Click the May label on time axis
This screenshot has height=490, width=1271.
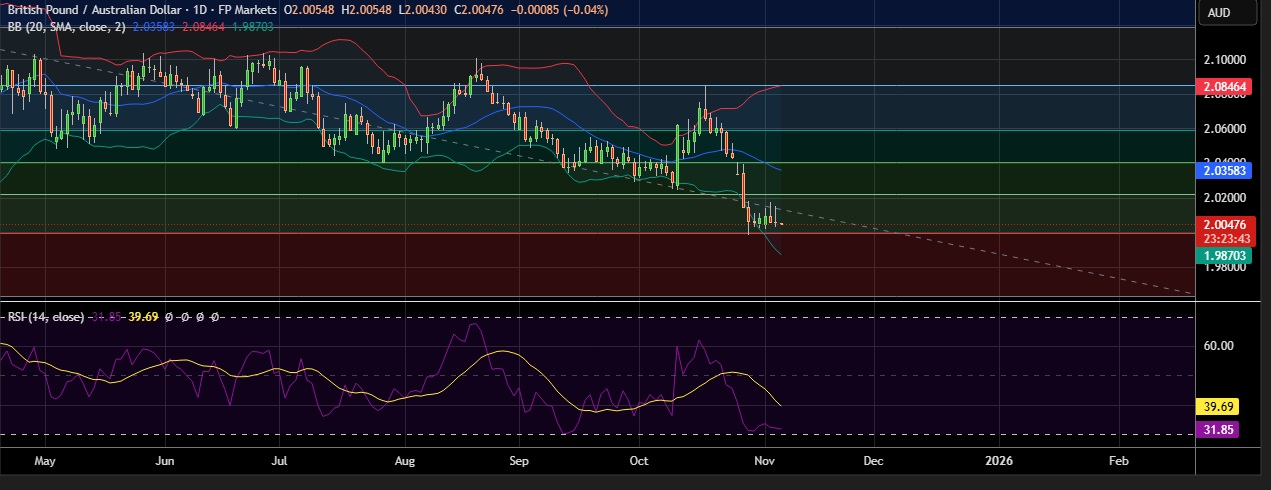point(45,462)
